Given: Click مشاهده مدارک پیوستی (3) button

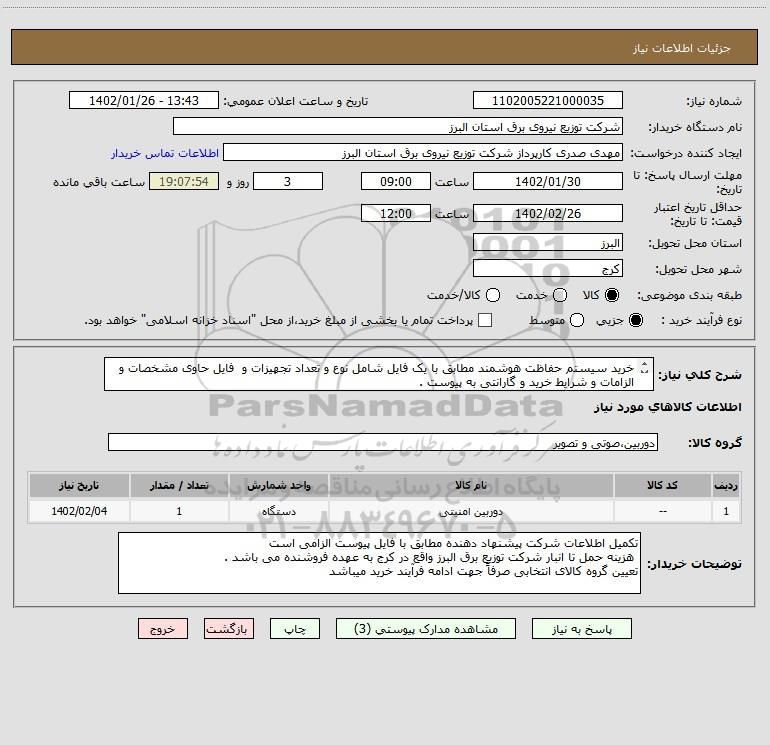Looking at the screenshot, I should coord(426,629).
